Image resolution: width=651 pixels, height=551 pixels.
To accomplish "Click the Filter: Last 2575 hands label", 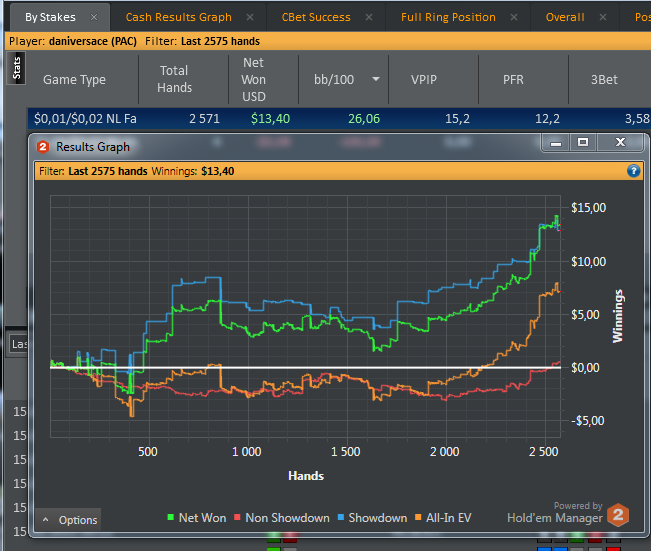I will pos(202,41).
